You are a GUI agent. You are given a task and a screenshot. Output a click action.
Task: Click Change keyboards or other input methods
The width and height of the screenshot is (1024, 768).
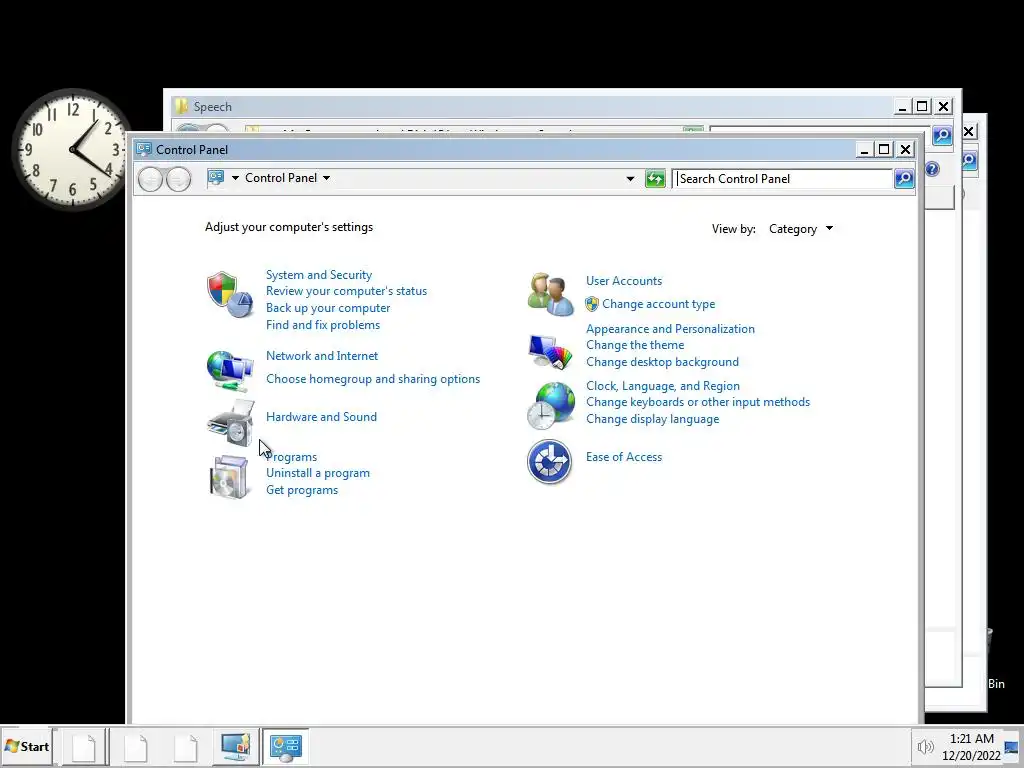(x=697, y=402)
